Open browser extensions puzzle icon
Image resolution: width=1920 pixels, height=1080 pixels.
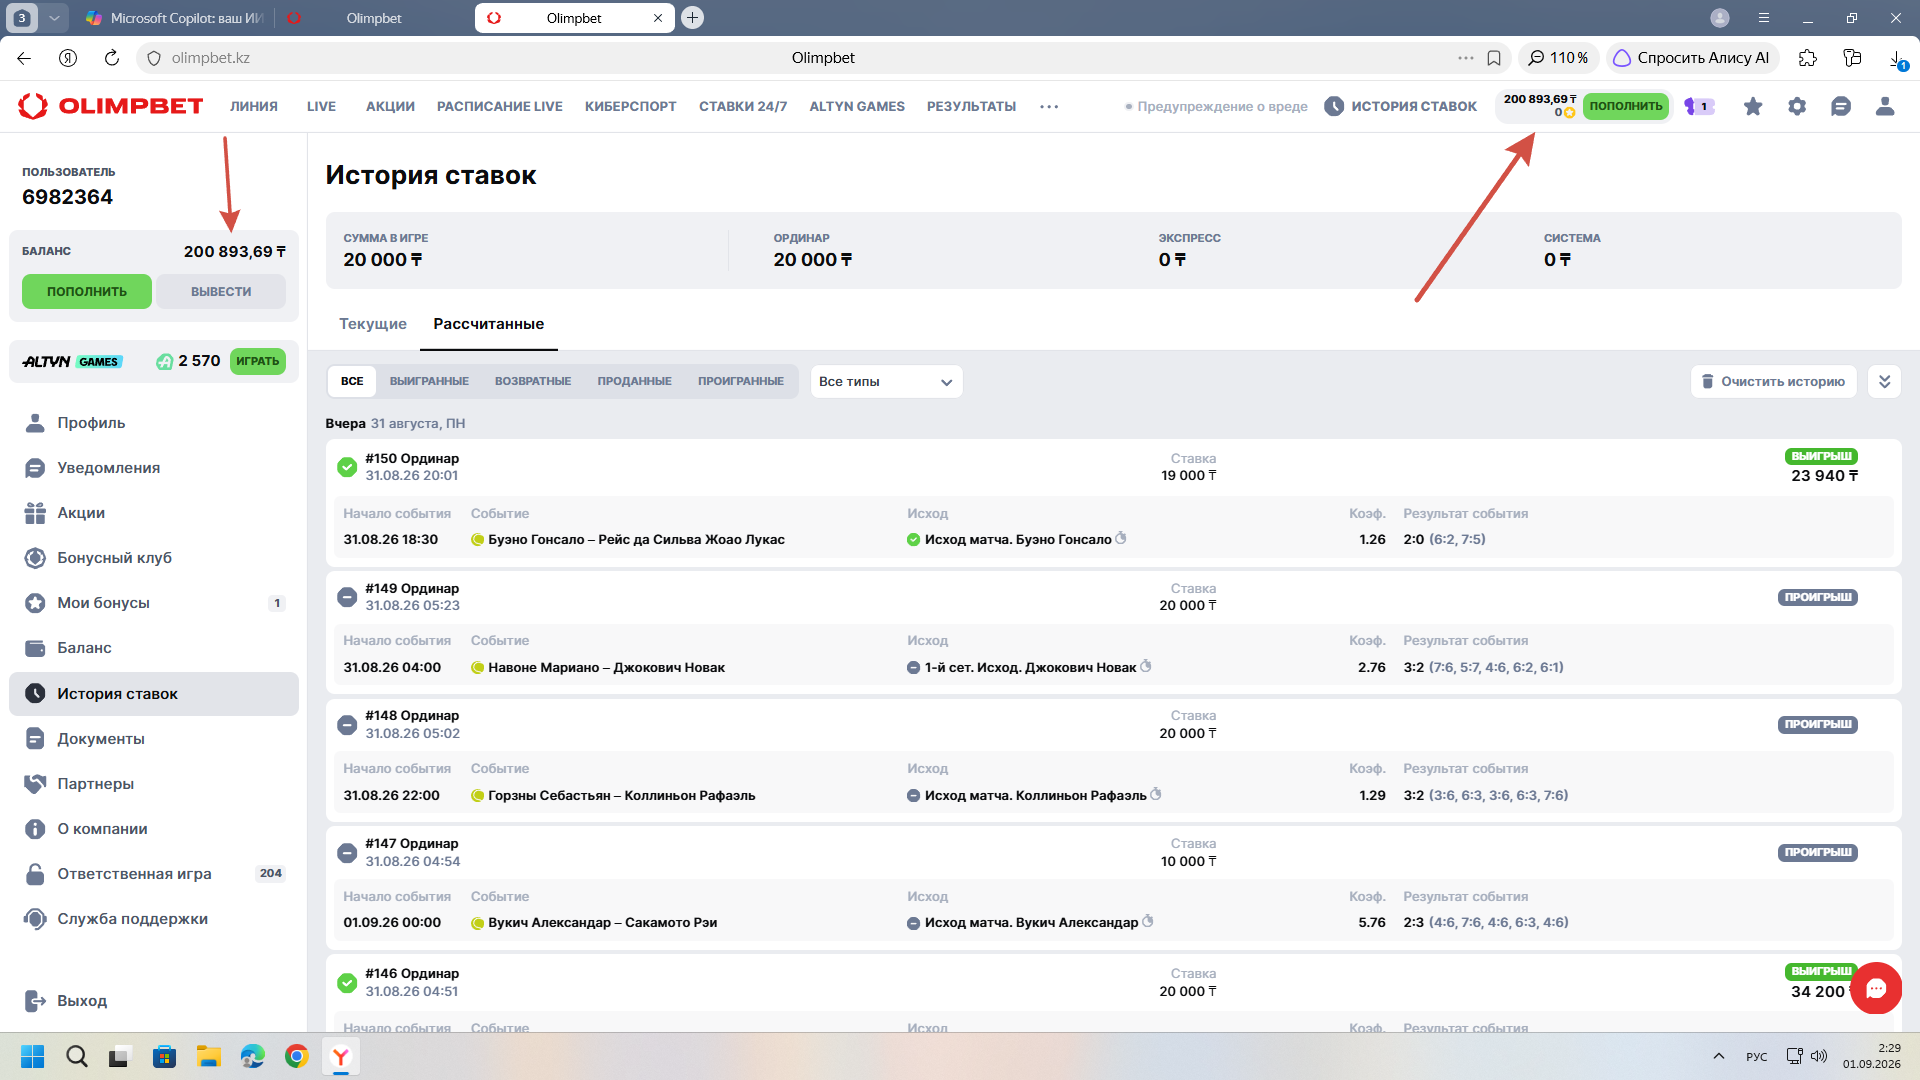click(x=1807, y=58)
